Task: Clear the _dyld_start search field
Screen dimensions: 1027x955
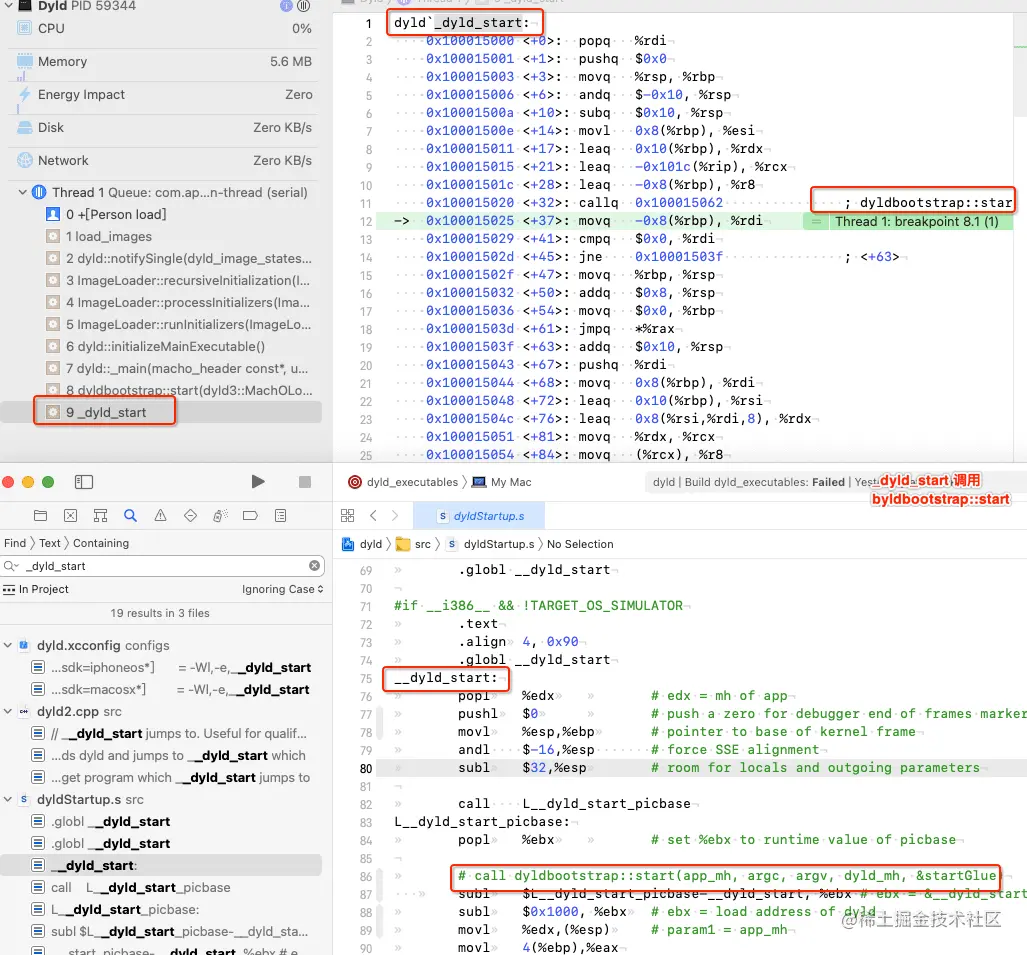Action: [314, 565]
